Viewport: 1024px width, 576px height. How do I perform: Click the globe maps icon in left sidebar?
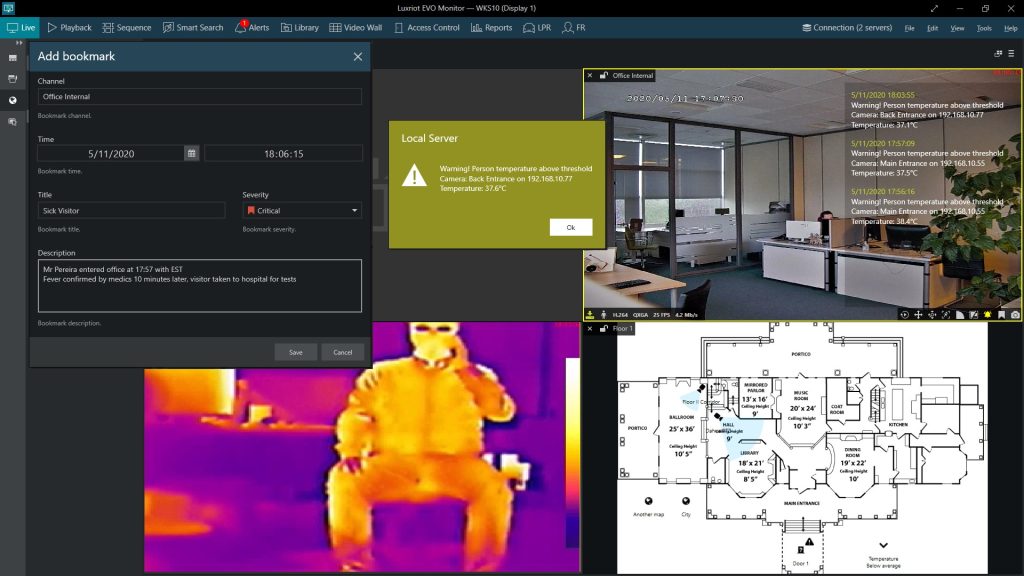pyautogui.click(x=12, y=100)
